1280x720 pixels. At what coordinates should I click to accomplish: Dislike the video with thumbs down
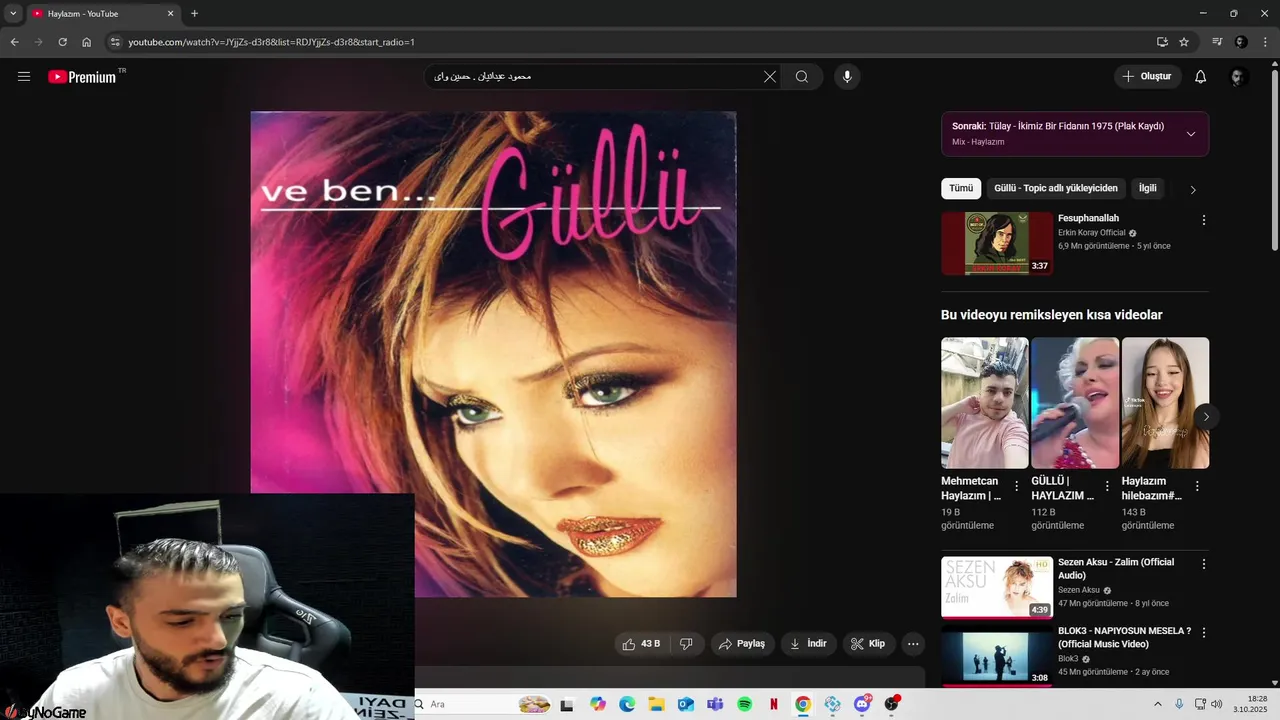[686, 644]
